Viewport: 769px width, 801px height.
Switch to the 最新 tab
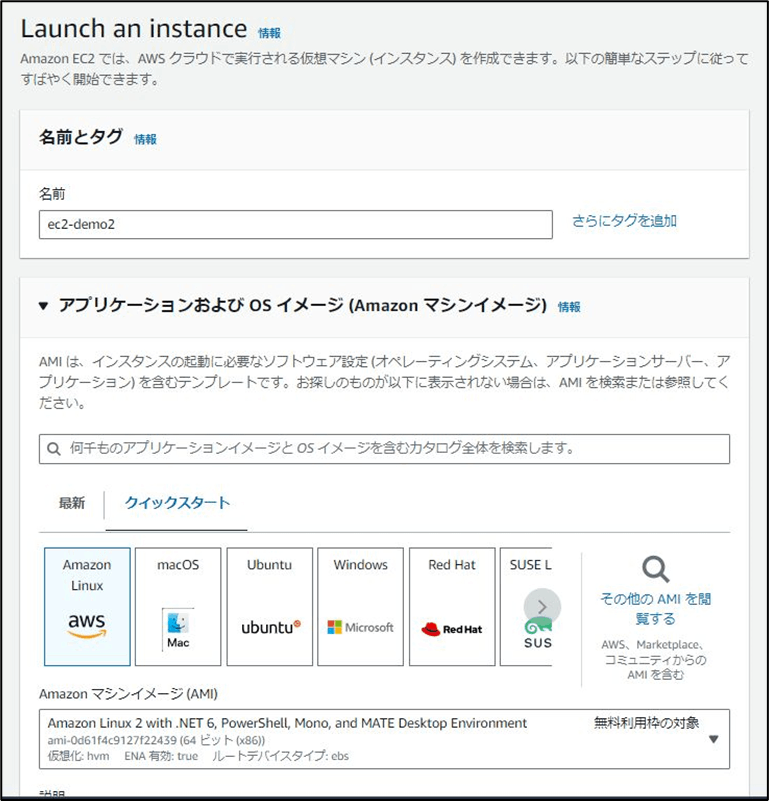(x=72, y=503)
